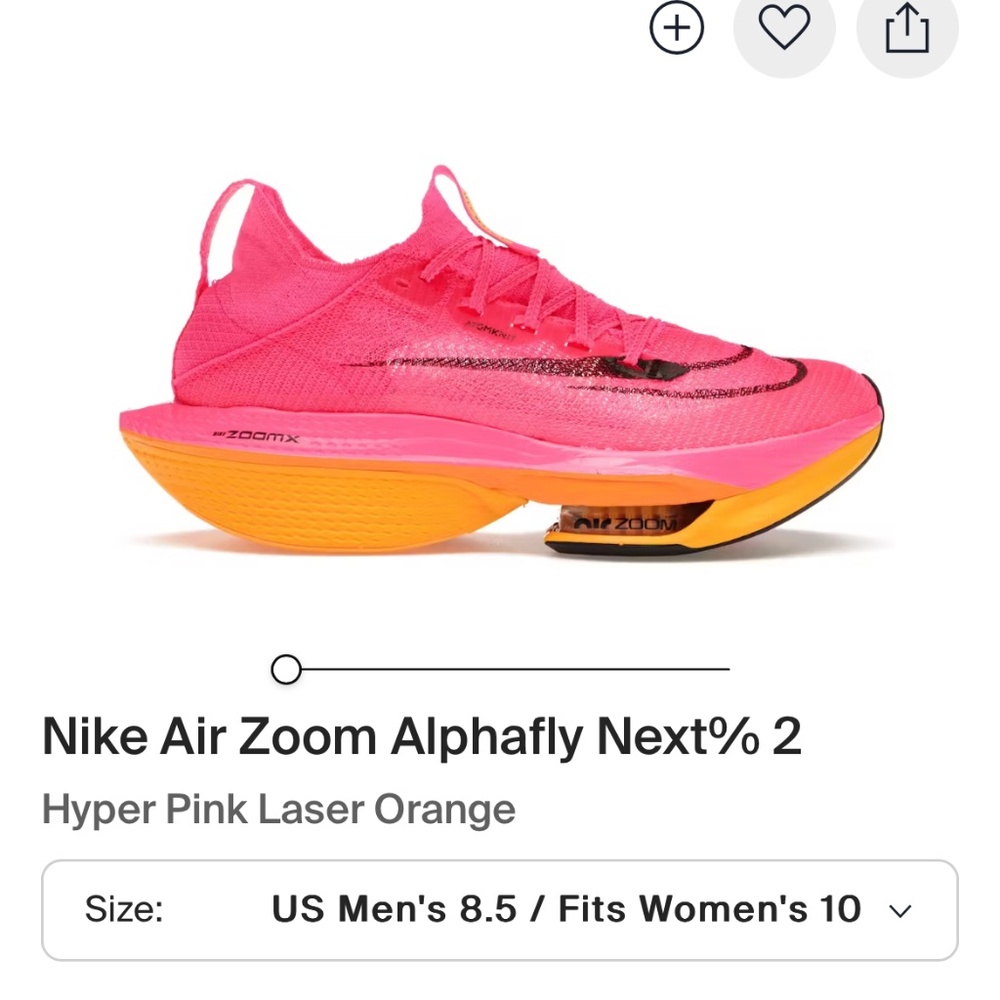The width and height of the screenshot is (1000, 1000).
Task: Click the size box below the colorway name
Action: [500, 908]
